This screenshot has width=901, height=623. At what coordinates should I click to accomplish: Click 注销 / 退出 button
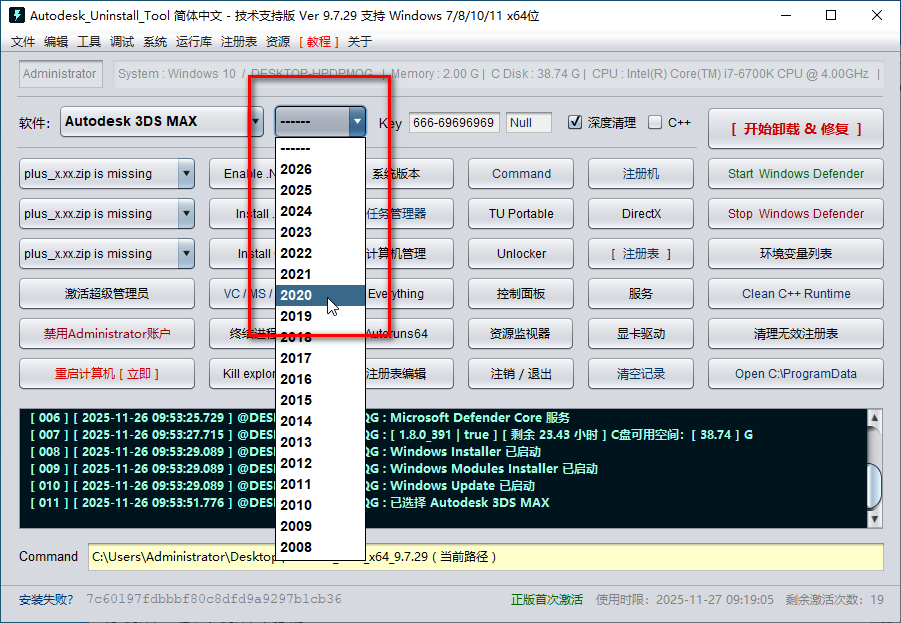[x=521, y=374]
